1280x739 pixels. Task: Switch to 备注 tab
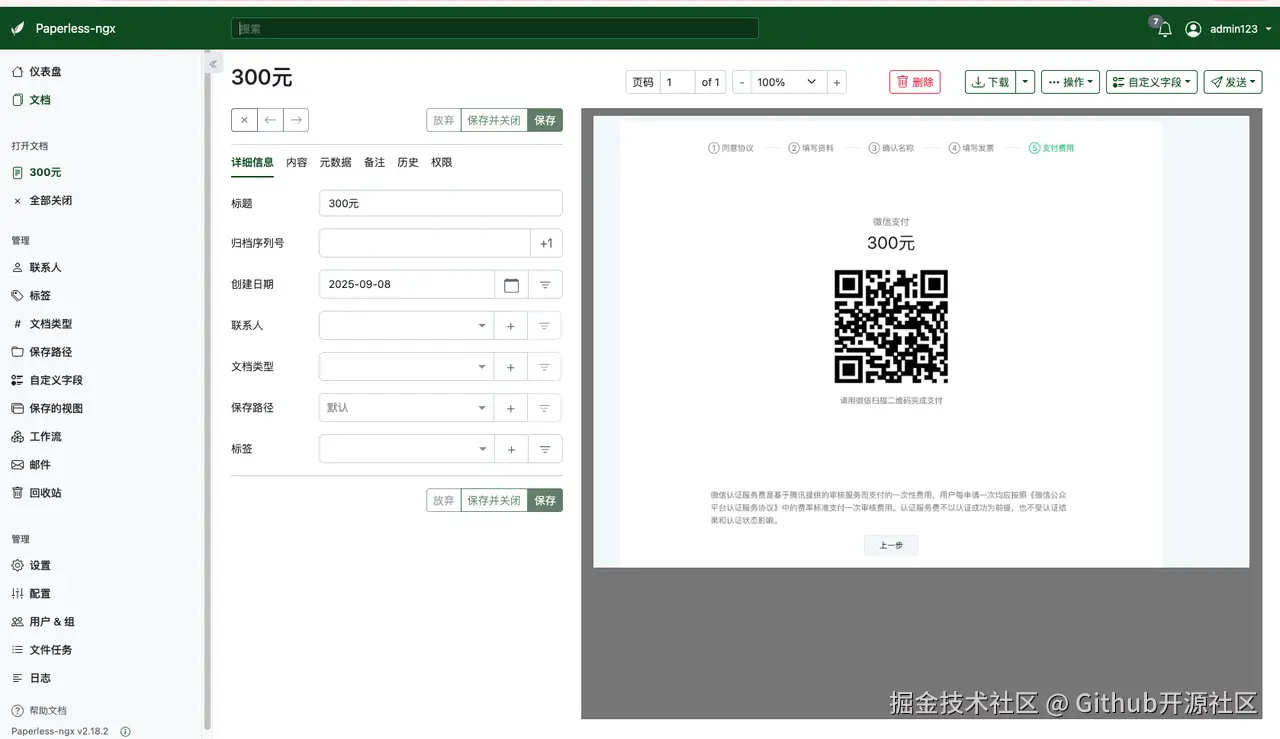point(374,162)
